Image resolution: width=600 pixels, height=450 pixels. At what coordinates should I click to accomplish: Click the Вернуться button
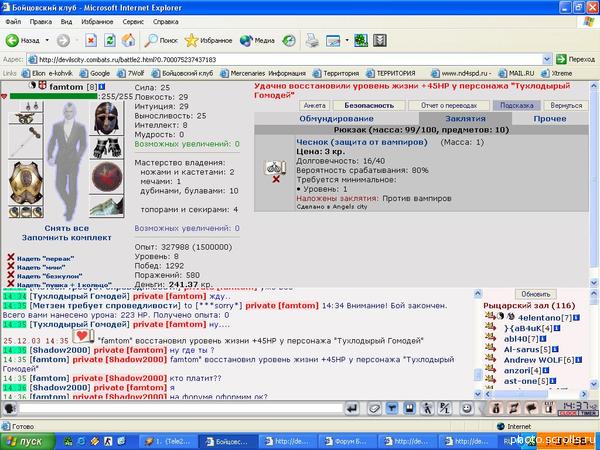point(566,105)
